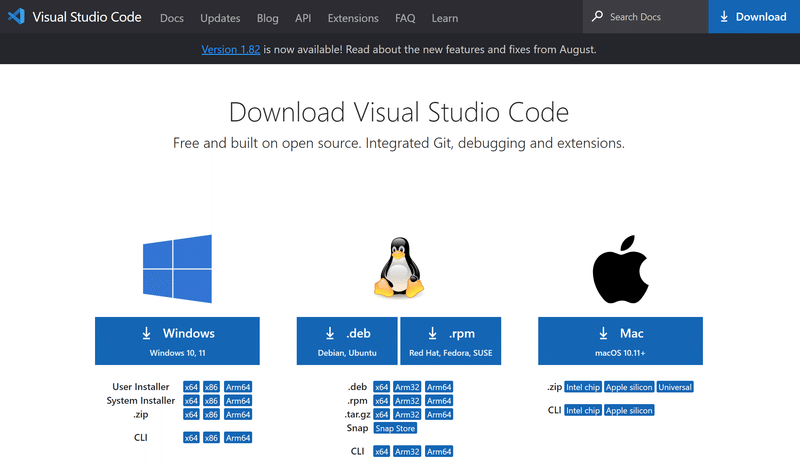This screenshot has height=471, width=800.
Task: Open Extensions in the top navigation
Action: (x=353, y=18)
